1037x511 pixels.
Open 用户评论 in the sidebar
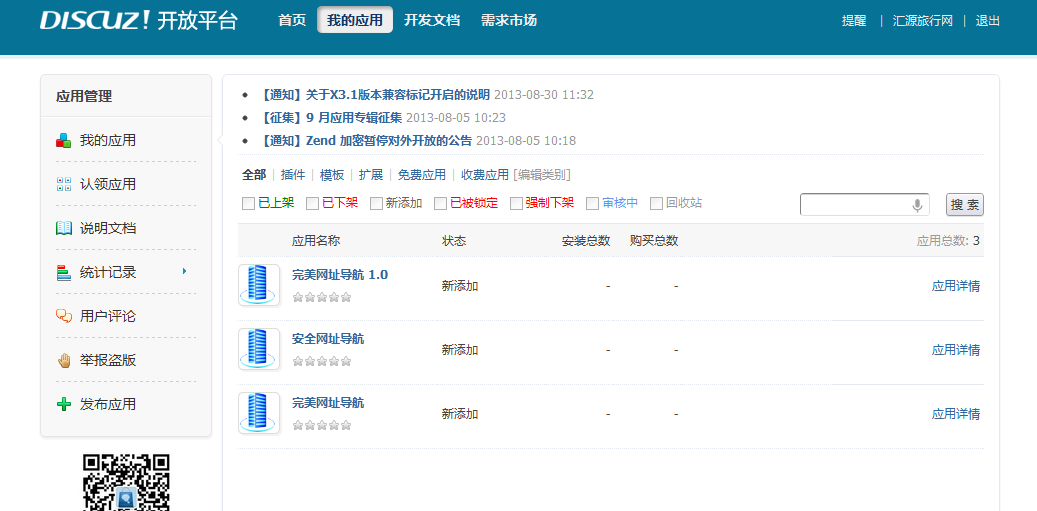pos(108,317)
